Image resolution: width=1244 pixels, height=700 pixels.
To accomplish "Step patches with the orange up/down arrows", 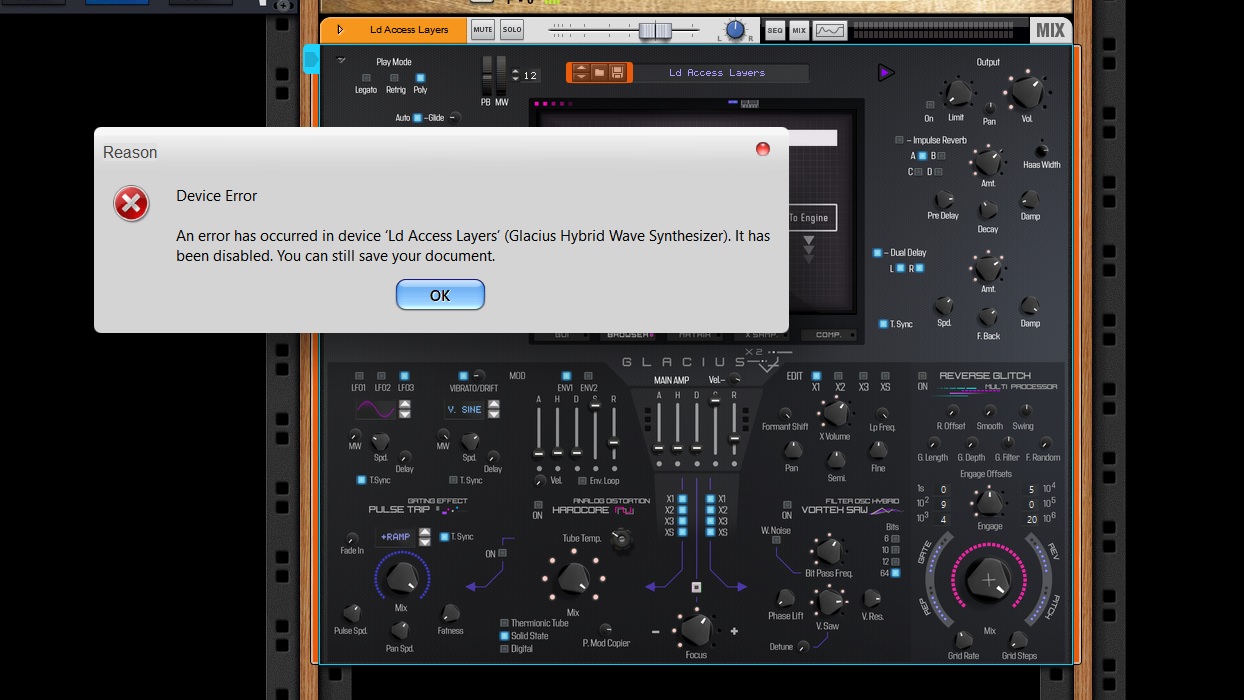I will click(580, 72).
